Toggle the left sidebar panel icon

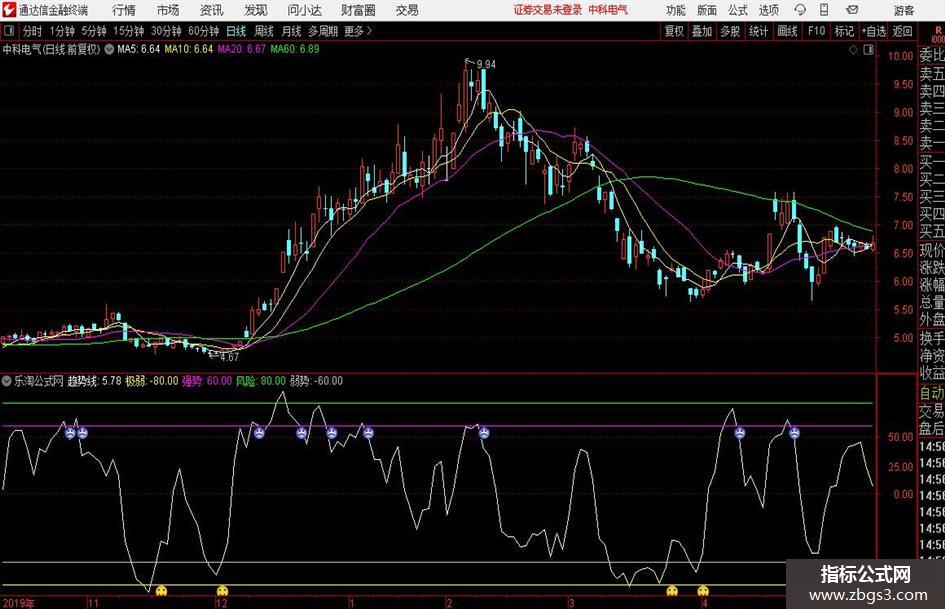coord(8,31)
